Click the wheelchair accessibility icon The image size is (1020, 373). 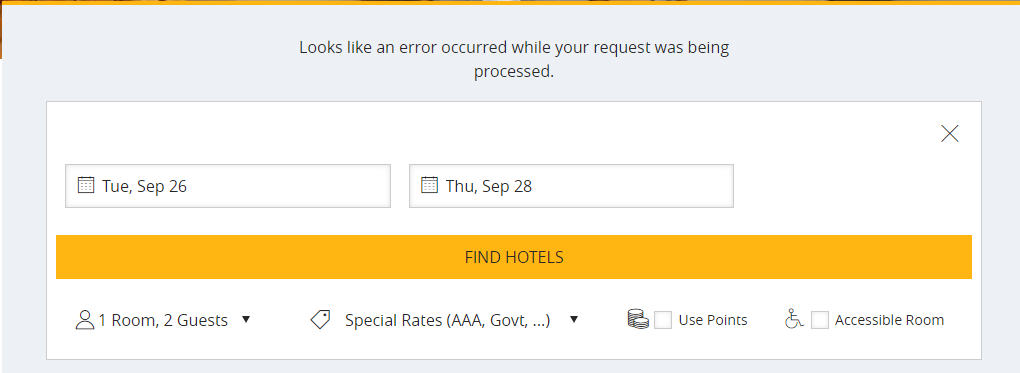(794, 319)
